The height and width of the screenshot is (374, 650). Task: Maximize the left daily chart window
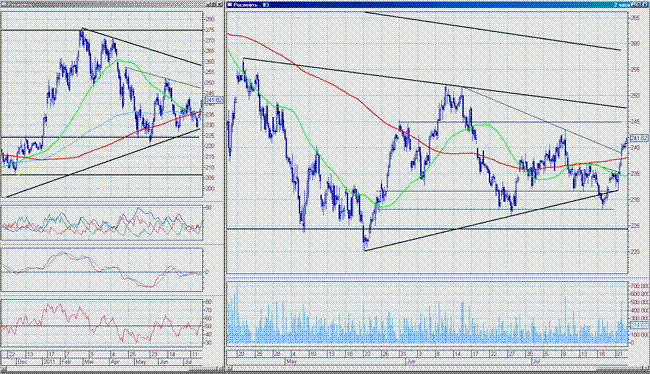click(x=213, y=4)
